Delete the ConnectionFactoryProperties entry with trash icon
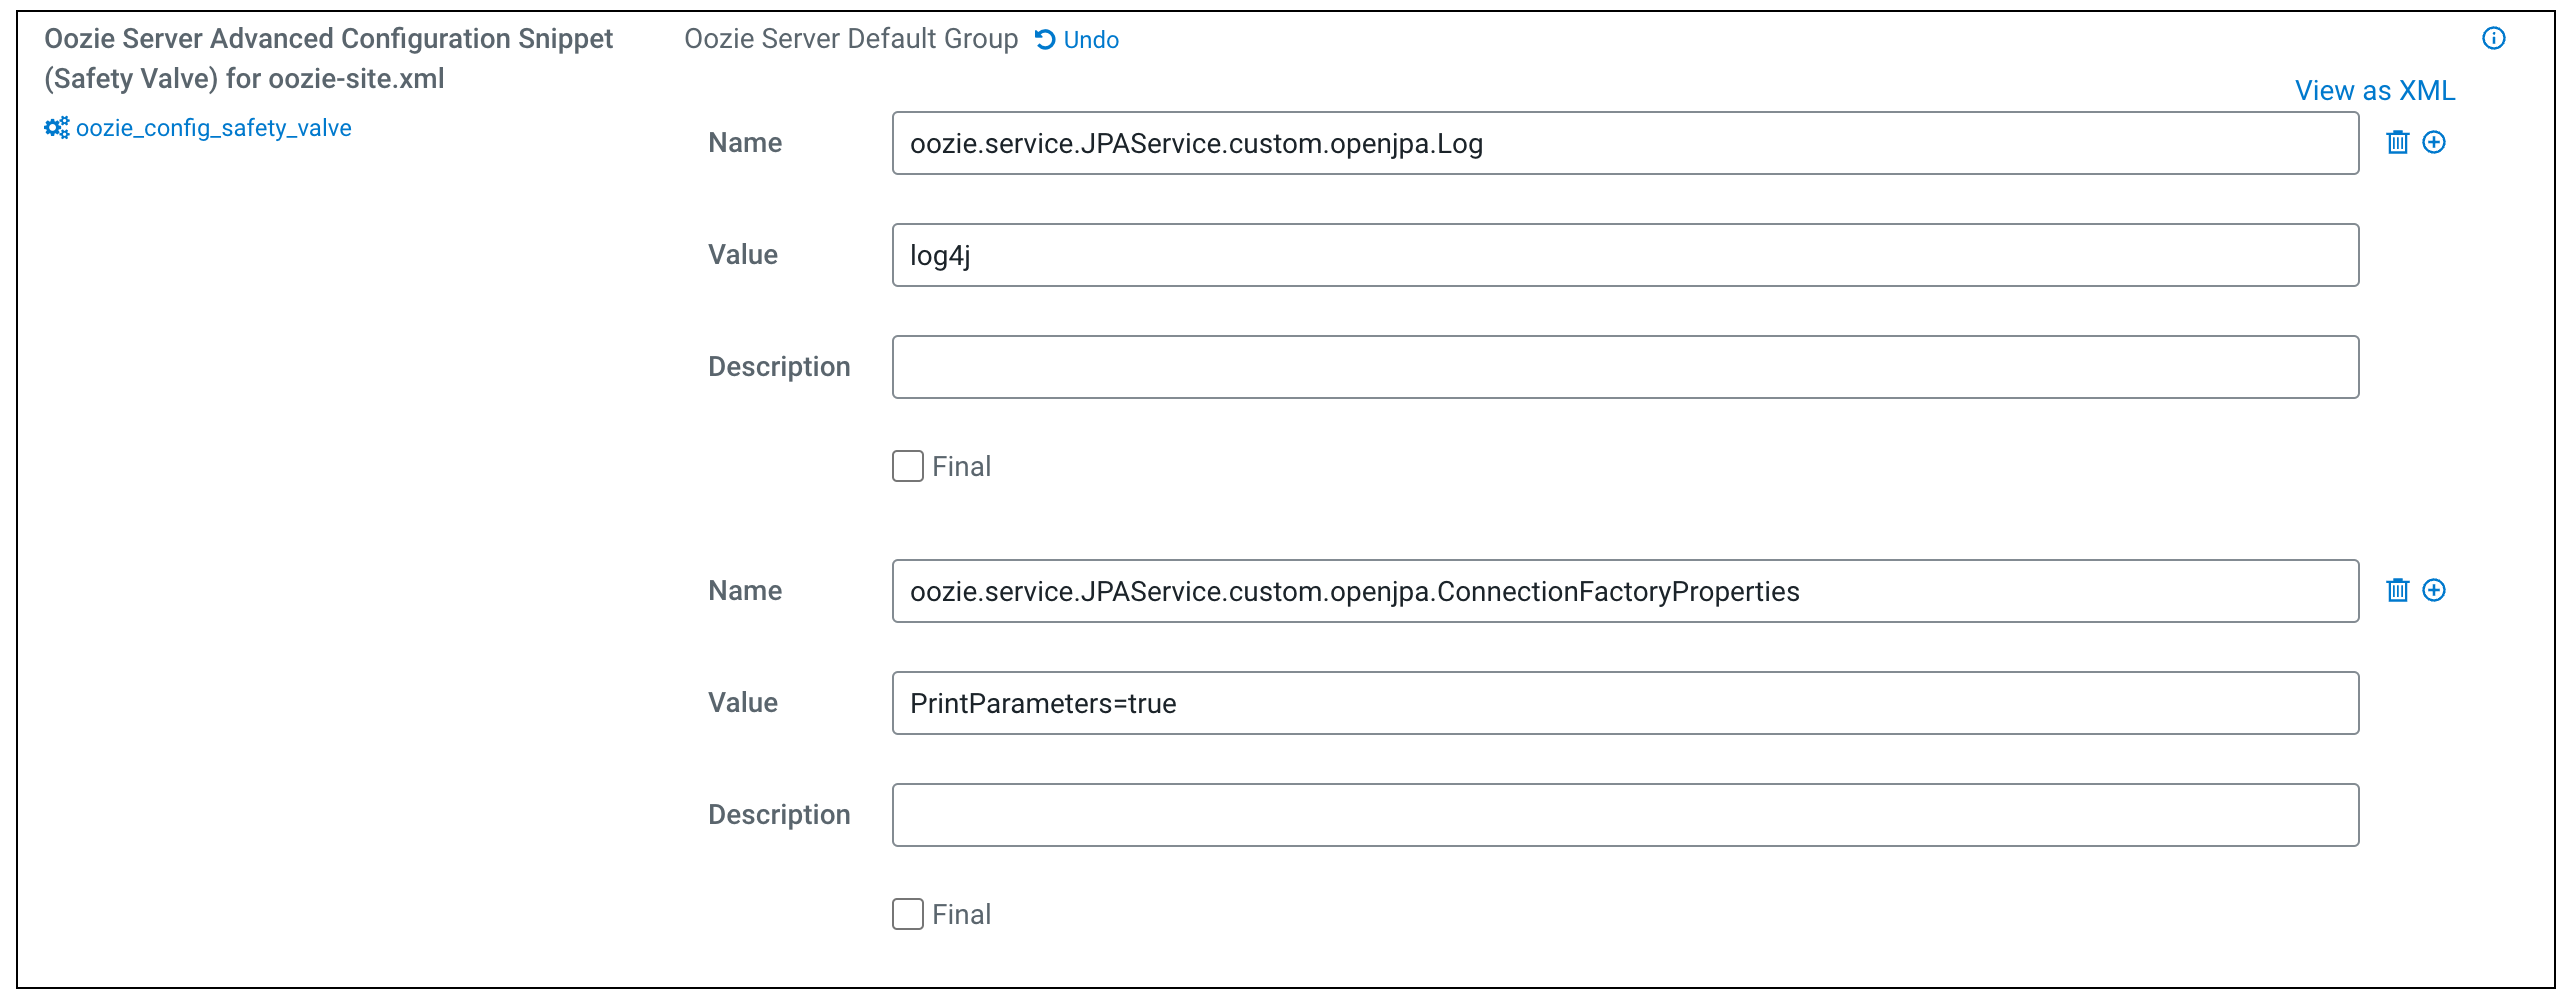Screen dimensions: 2574x1004 [x=2397, y=590]
